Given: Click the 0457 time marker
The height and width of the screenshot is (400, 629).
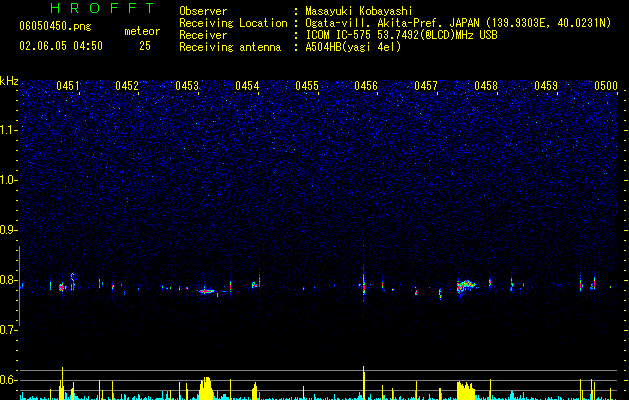Looking at the screenshot, I should point(426,86).
